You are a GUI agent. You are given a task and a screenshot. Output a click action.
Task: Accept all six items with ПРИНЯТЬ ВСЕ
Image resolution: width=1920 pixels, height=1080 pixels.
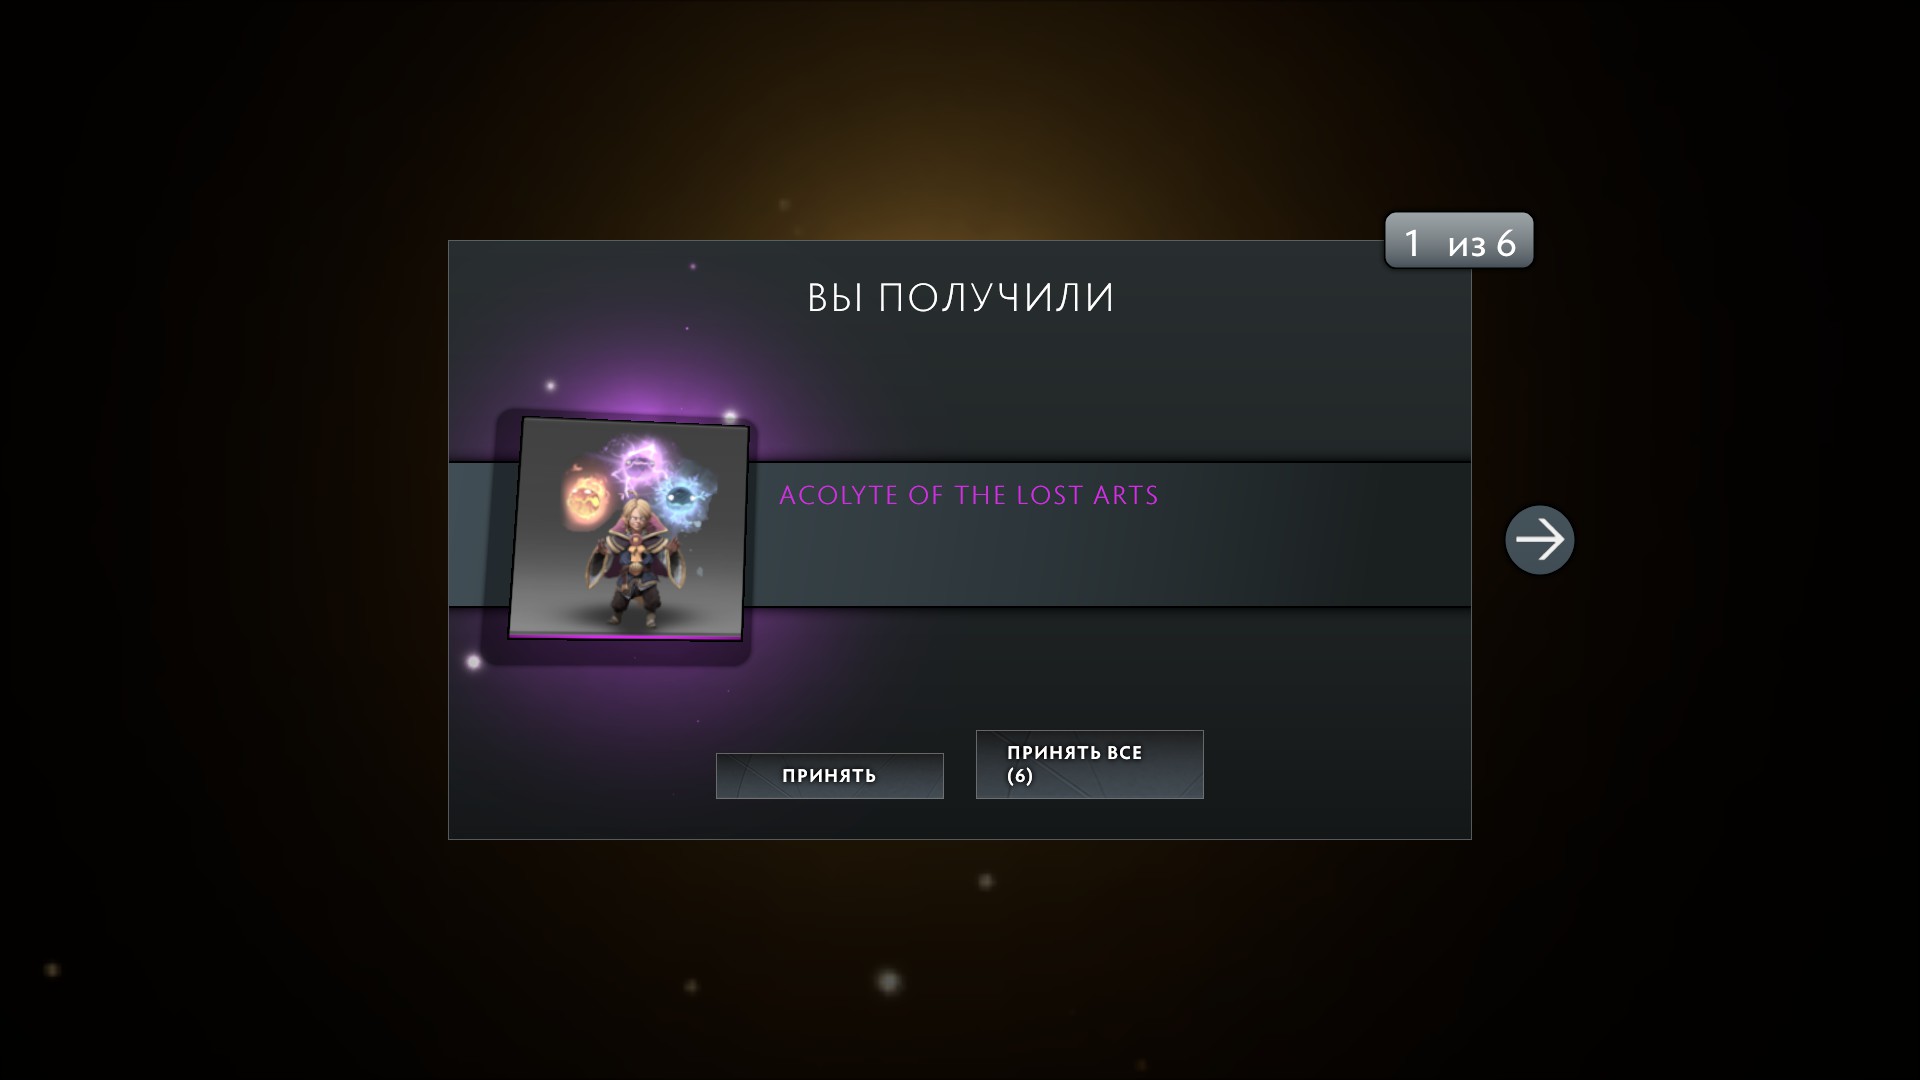[1089, 764]
